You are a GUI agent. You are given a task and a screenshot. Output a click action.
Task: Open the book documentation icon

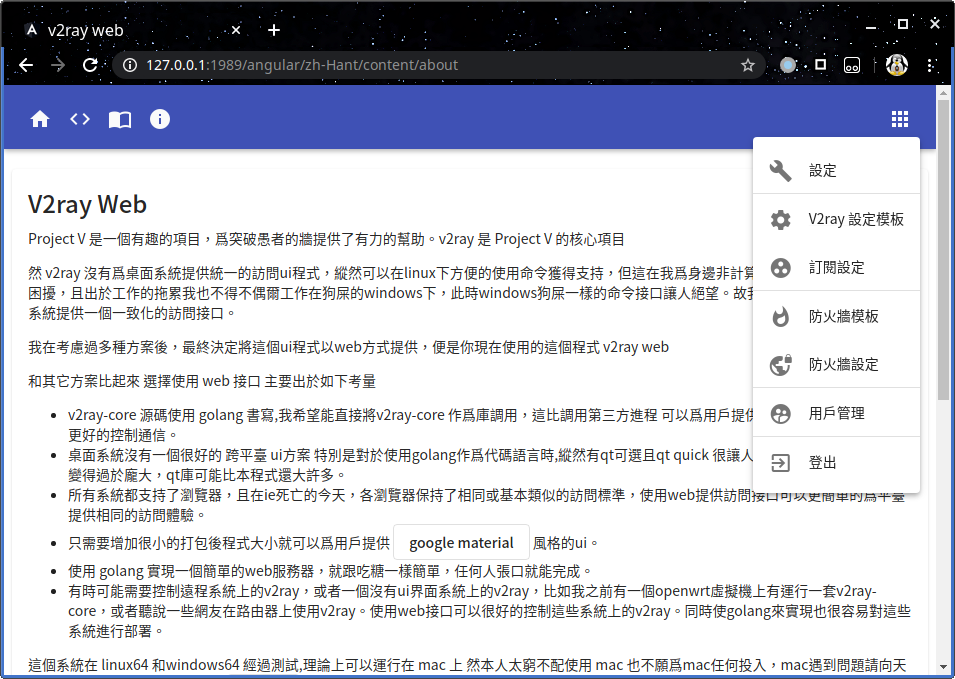120,119
